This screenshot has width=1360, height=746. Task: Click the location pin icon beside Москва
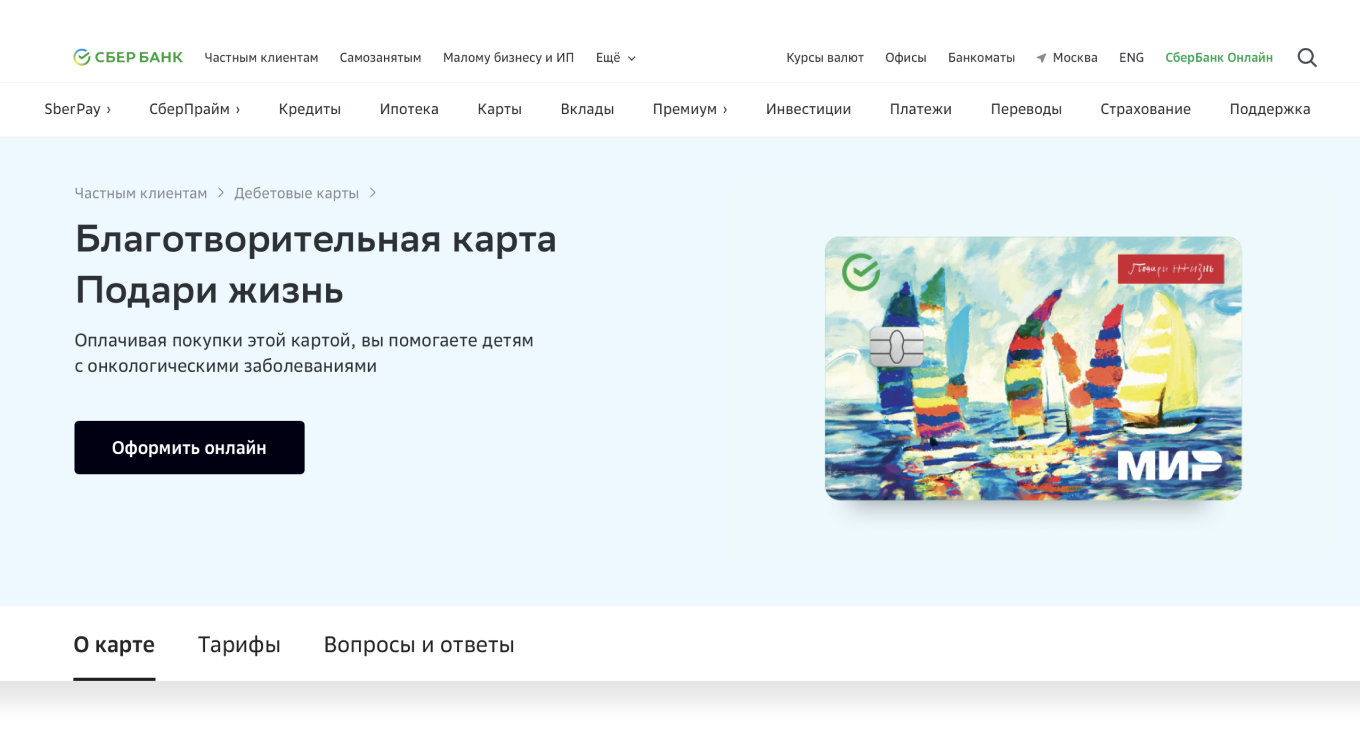(1040, 57)
